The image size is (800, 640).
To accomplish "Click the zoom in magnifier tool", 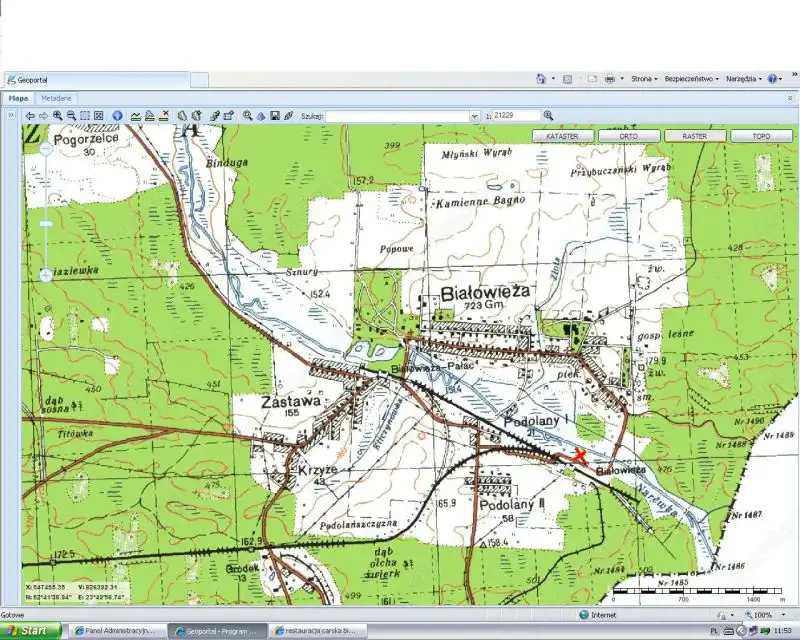I will (58, 116).
